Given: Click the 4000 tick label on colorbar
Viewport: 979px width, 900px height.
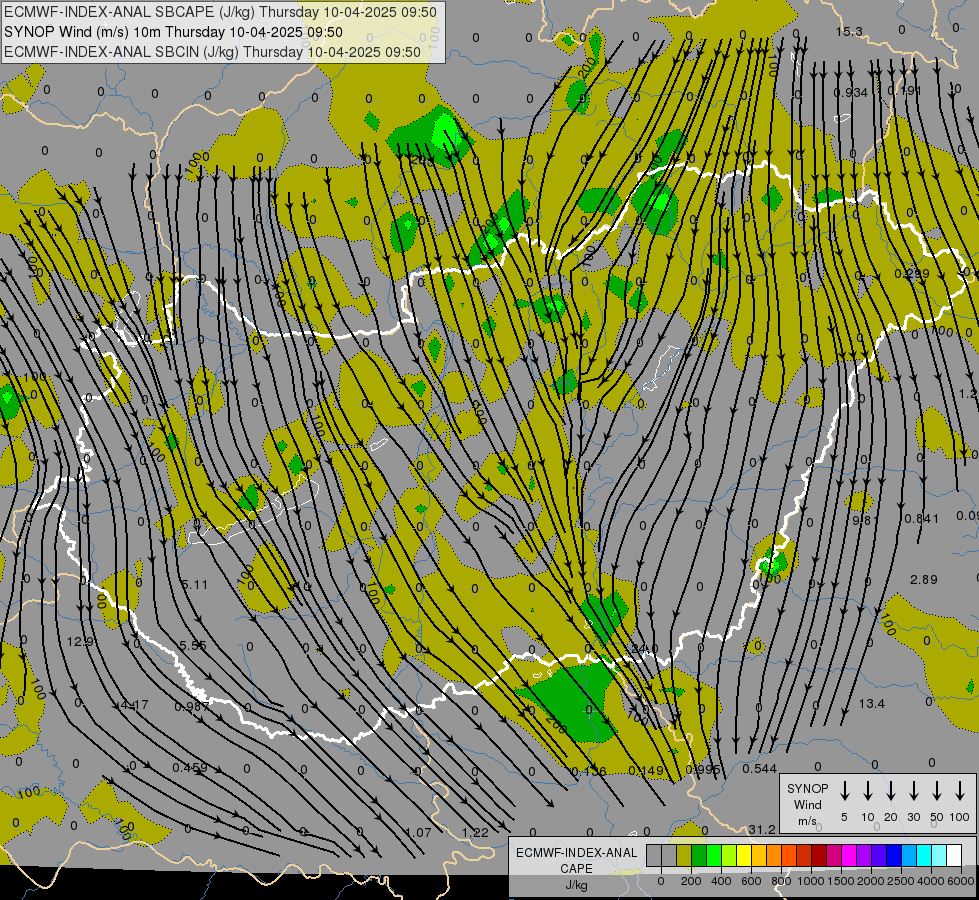Looking at the screenshot, I should click(931, 881).
